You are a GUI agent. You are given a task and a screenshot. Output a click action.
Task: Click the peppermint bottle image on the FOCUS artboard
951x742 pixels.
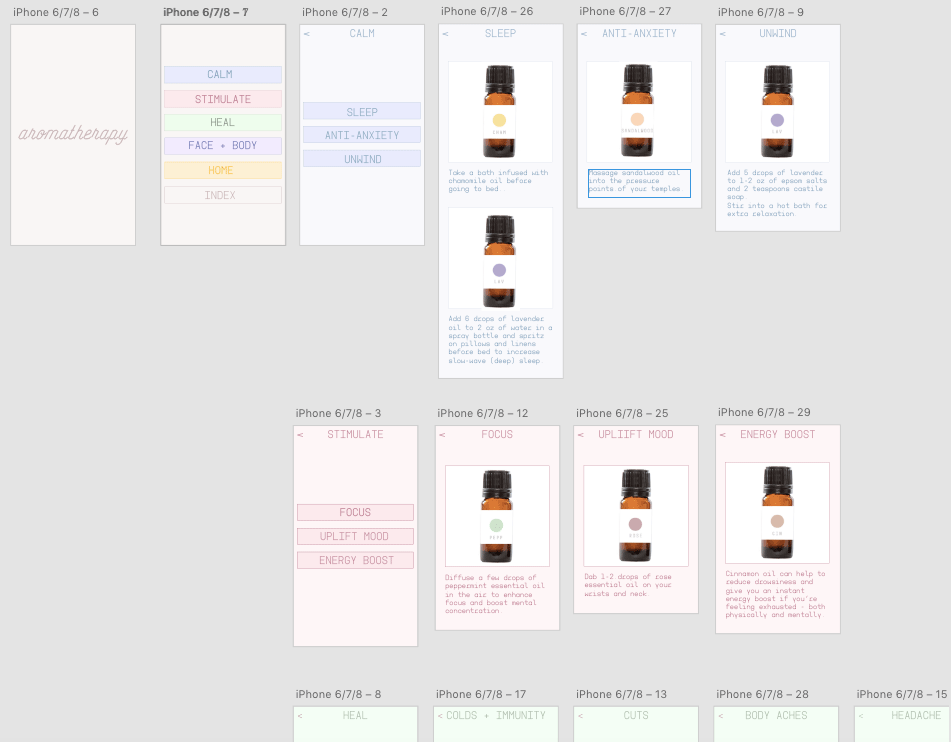coord(497,515)
